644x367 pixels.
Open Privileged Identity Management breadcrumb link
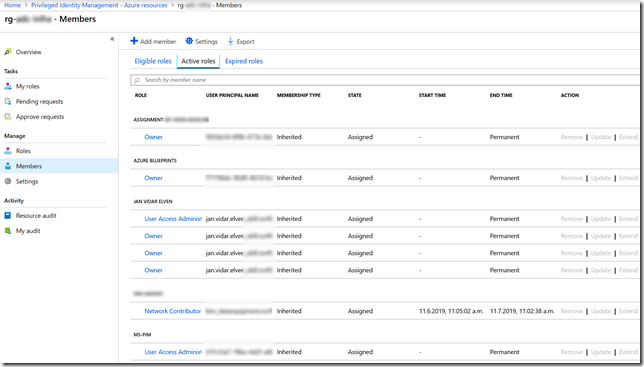[99, 5]
